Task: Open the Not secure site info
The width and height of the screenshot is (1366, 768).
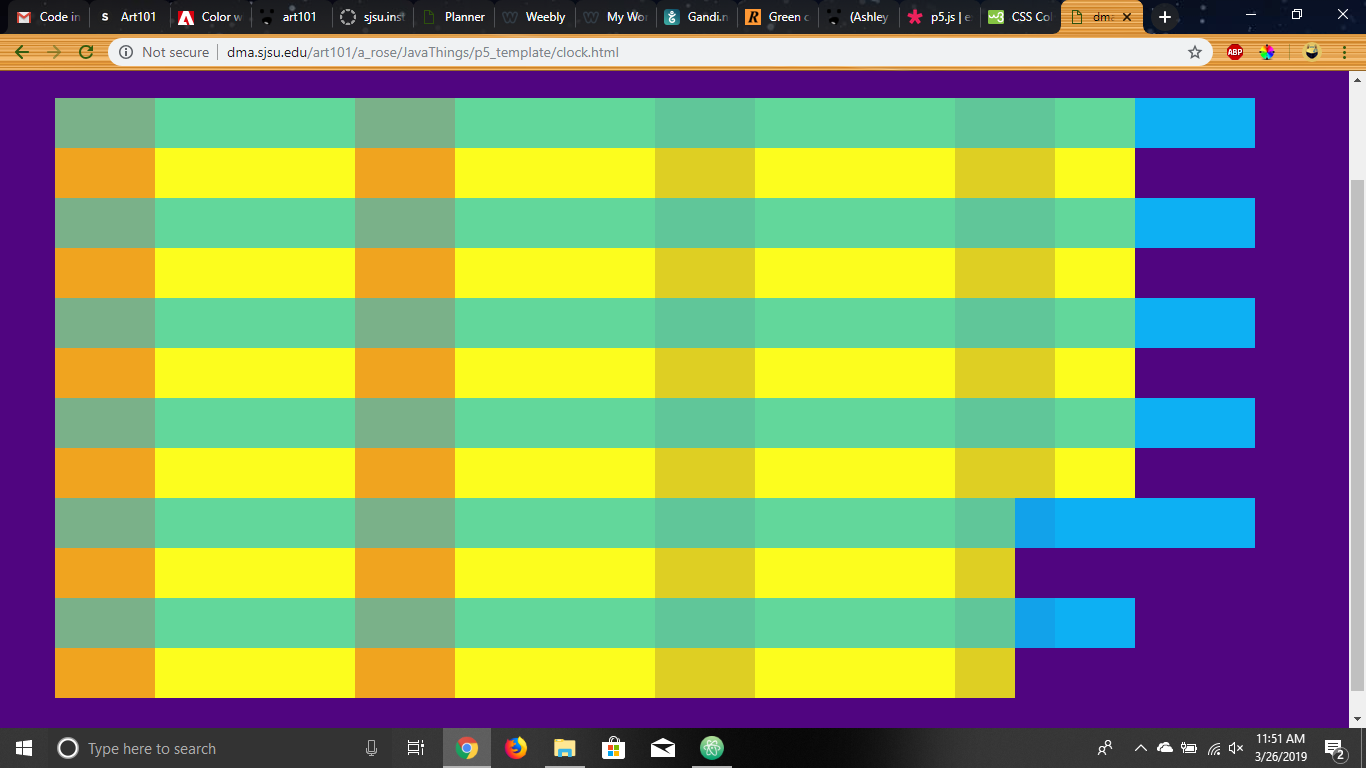Action: pos(165,52)
